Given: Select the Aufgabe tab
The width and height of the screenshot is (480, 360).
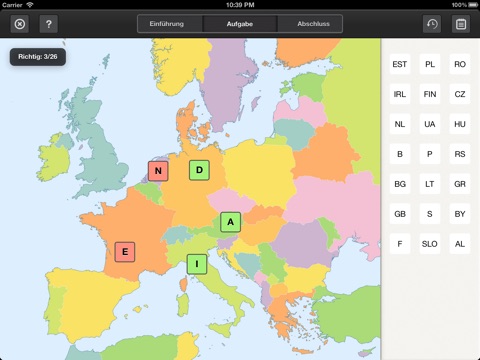Looking at the screenshot, I should point(240,24).
